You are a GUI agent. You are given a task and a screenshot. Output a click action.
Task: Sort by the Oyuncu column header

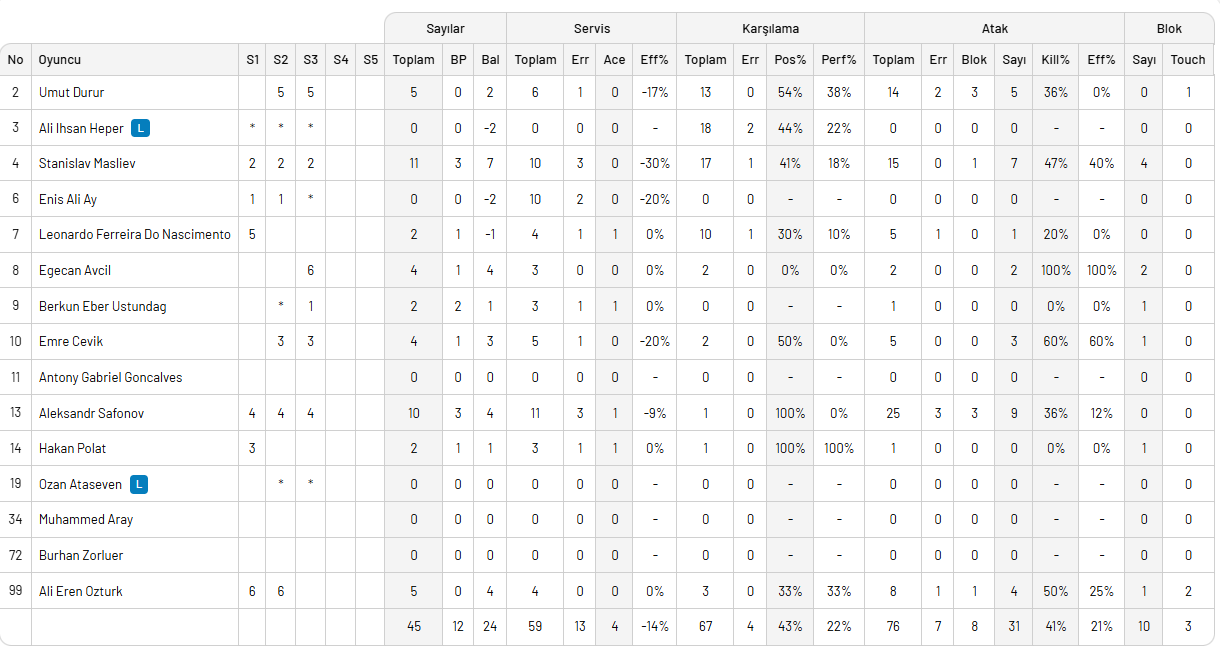click(x=60, y=60)
